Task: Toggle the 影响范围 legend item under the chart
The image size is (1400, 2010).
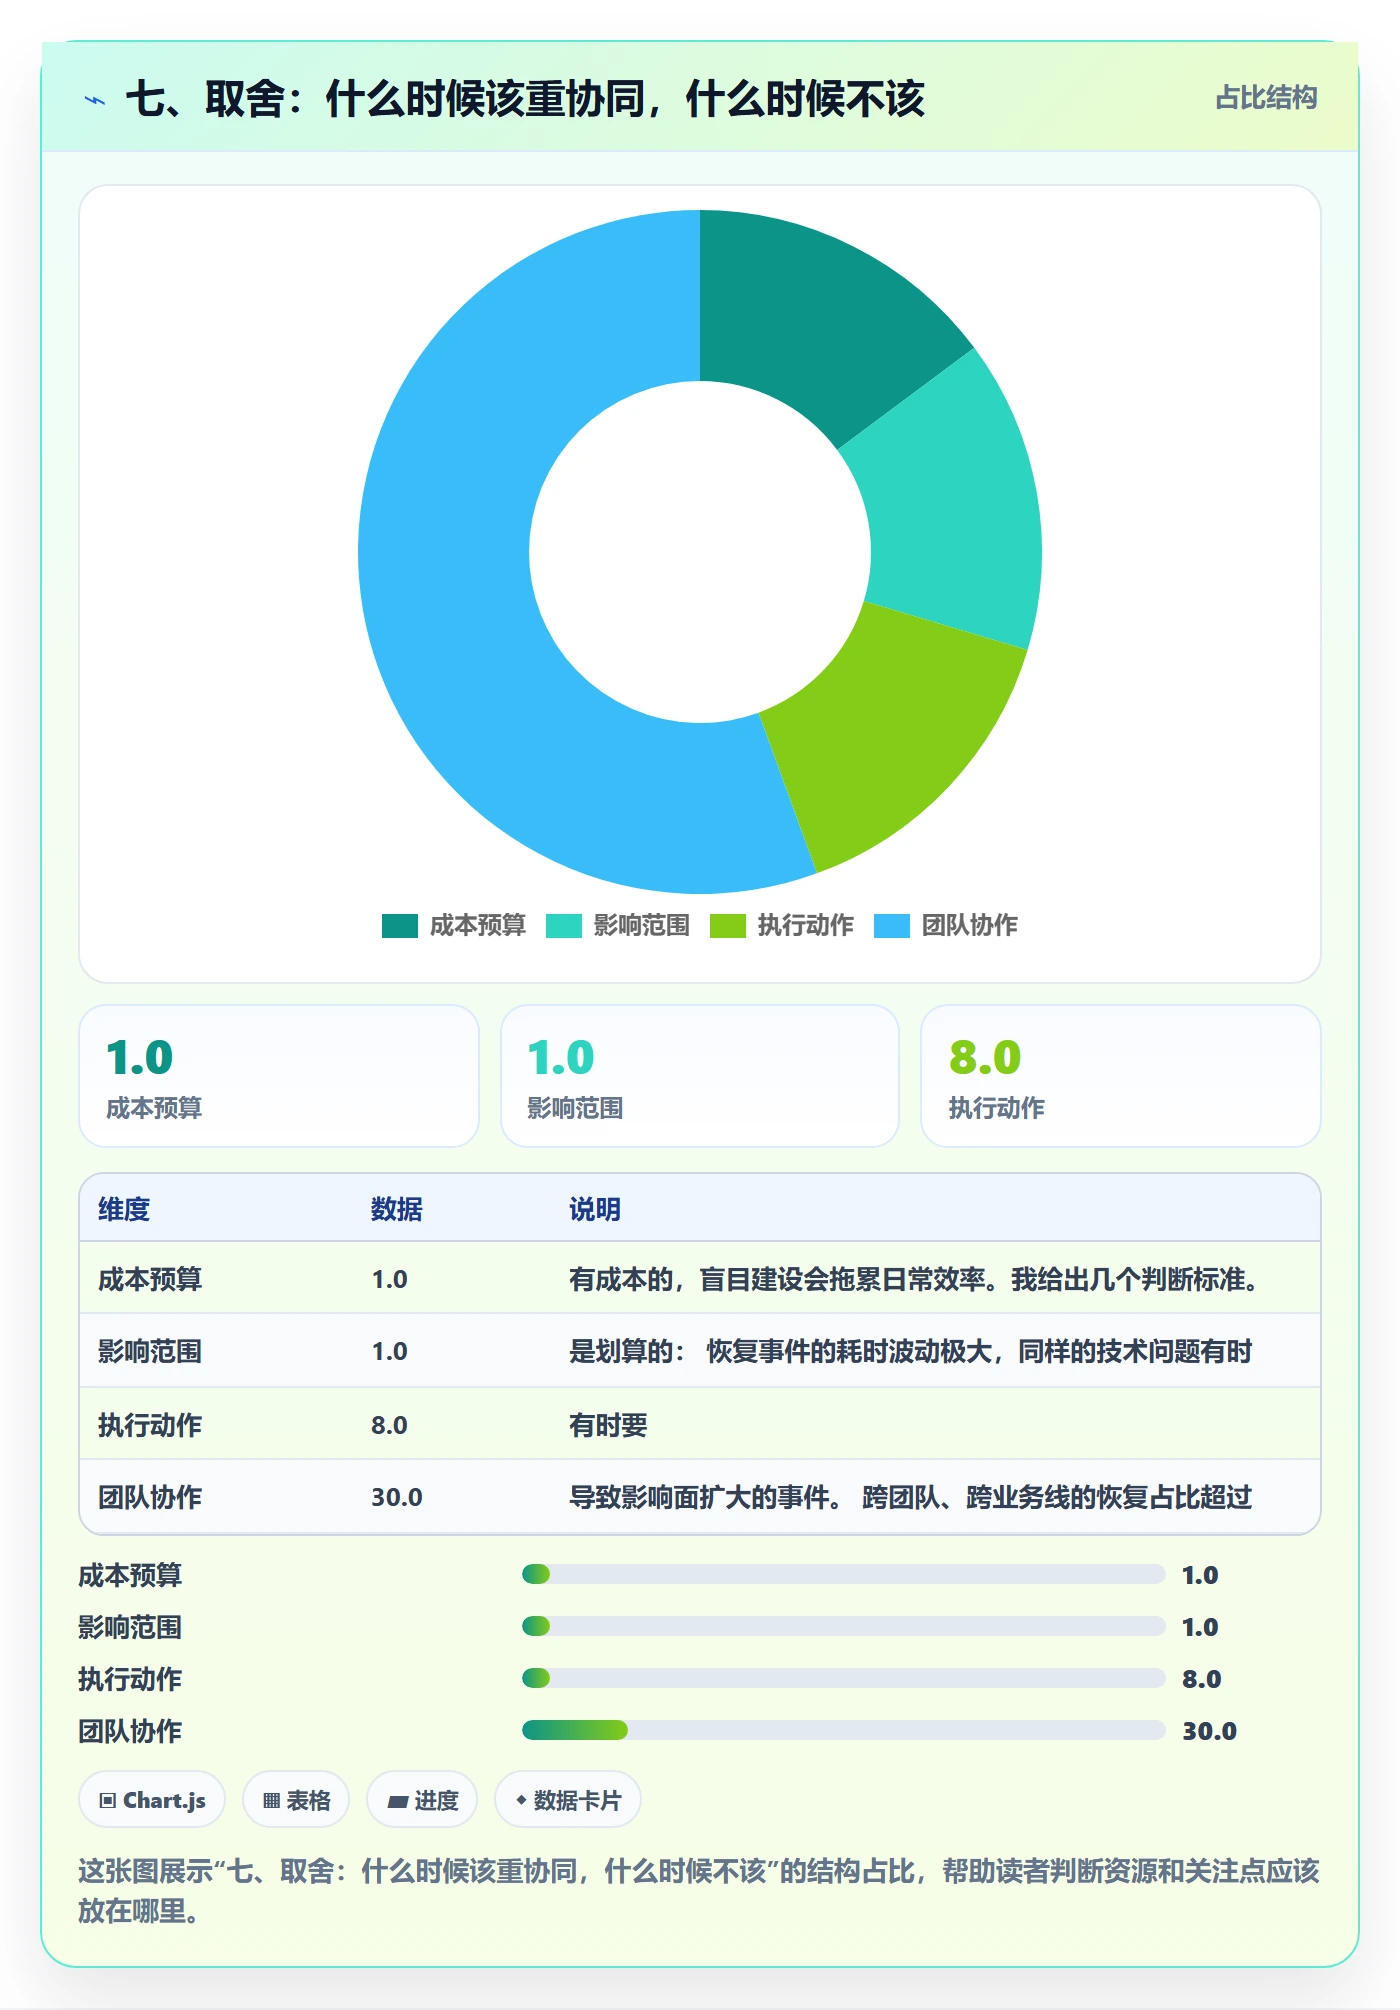Action: [x=618, y=926]
